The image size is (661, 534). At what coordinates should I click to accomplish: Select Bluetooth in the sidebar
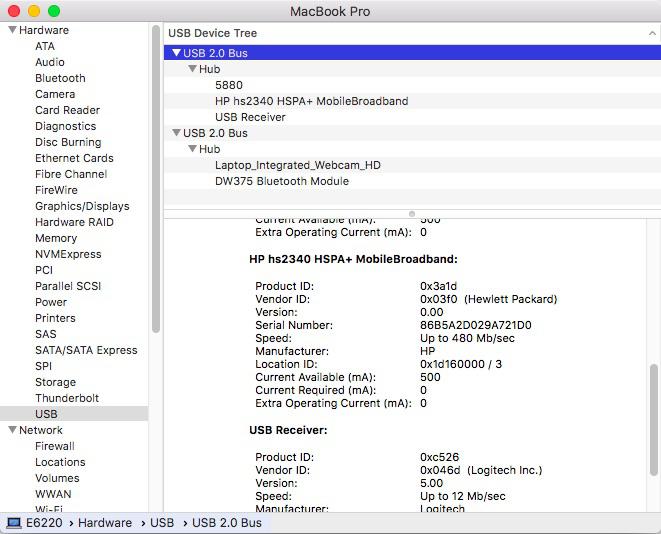pyautogui.click(x=60, y=78)
